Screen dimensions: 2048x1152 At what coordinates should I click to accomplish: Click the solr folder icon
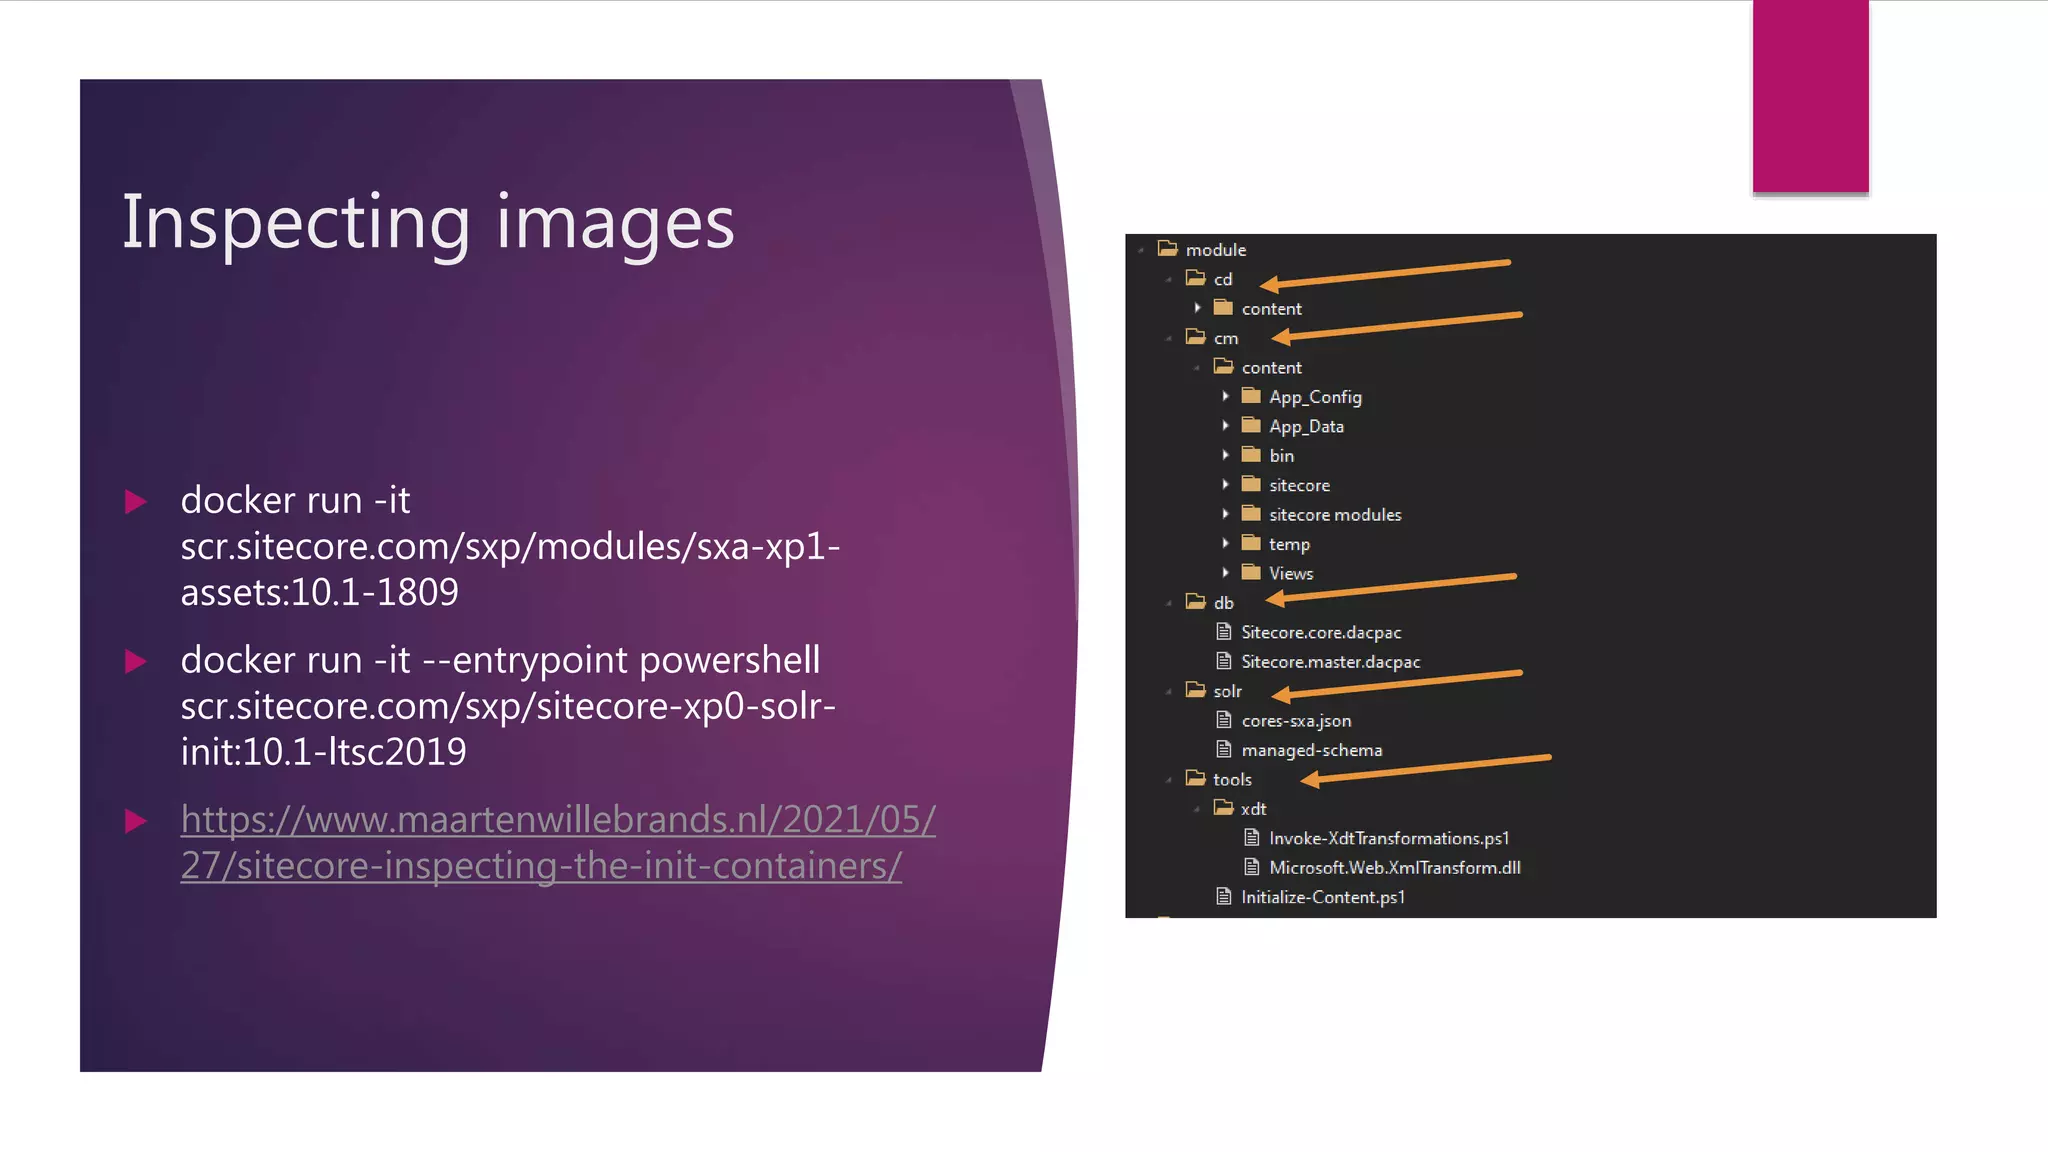1195,690
